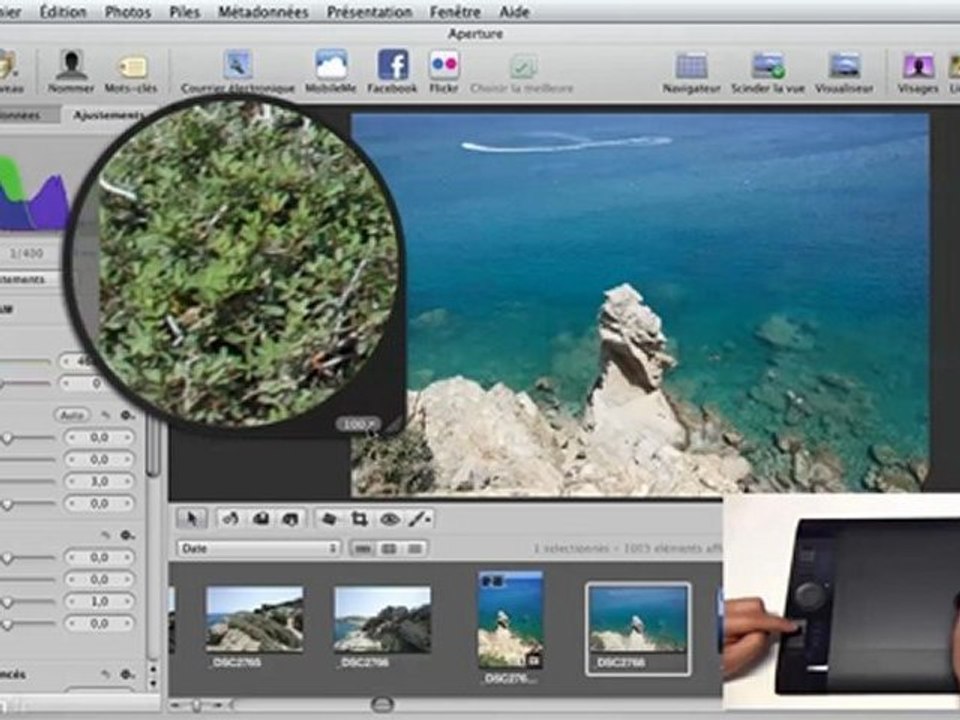Open the Piles menu
960x720 pixels.
coord(184,12)
